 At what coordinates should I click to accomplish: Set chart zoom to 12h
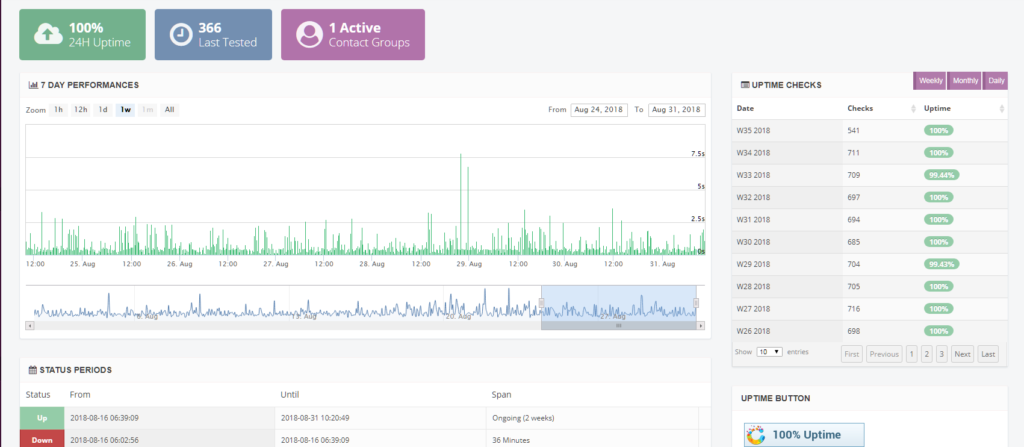tap(80, 110)
